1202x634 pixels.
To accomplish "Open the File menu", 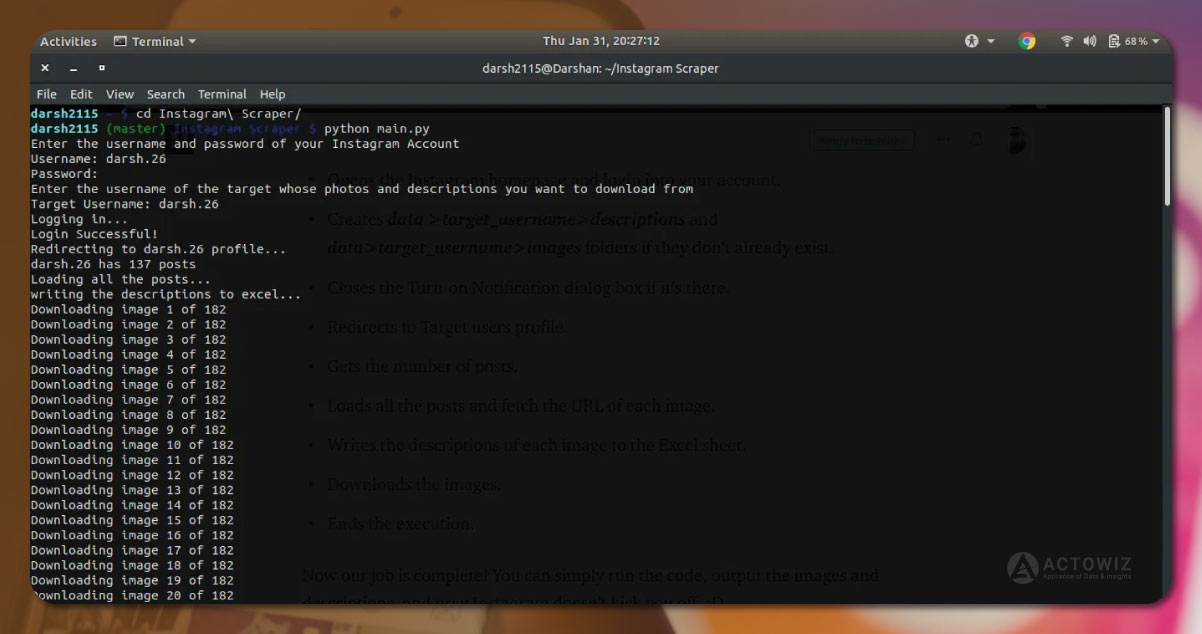I will click(x=46, y=94).
